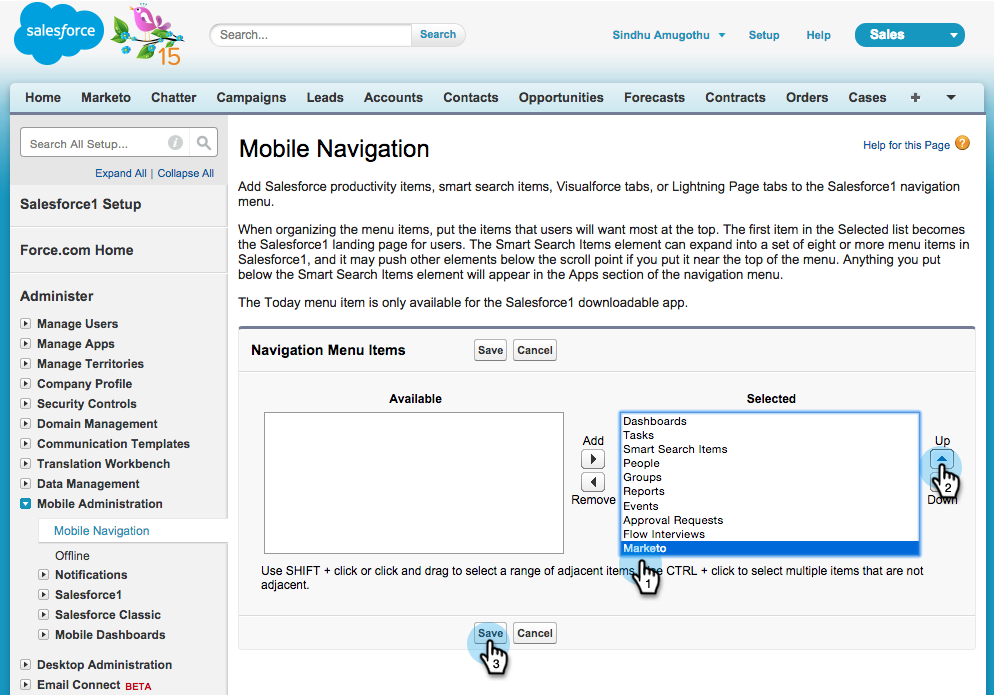This screenshot has height=695, width=995.
Task: Open the Mobile Navigation sidebar item
Action: 102,531
